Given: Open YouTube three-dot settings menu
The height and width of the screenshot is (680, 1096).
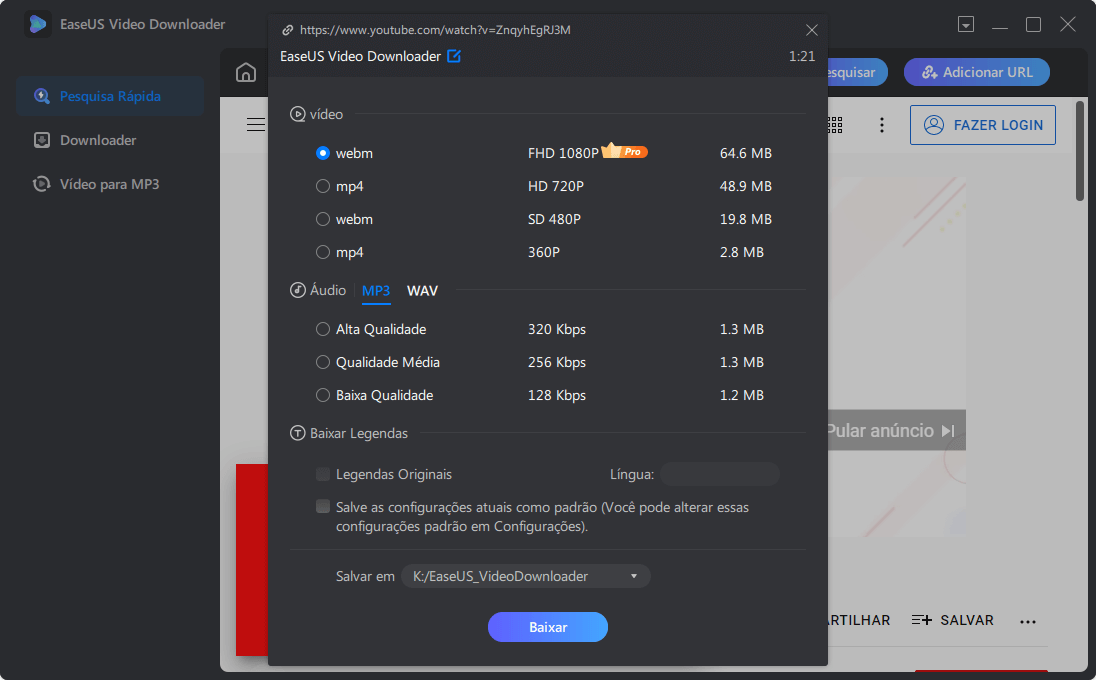Looking at the screenshot, I should 881,125.
